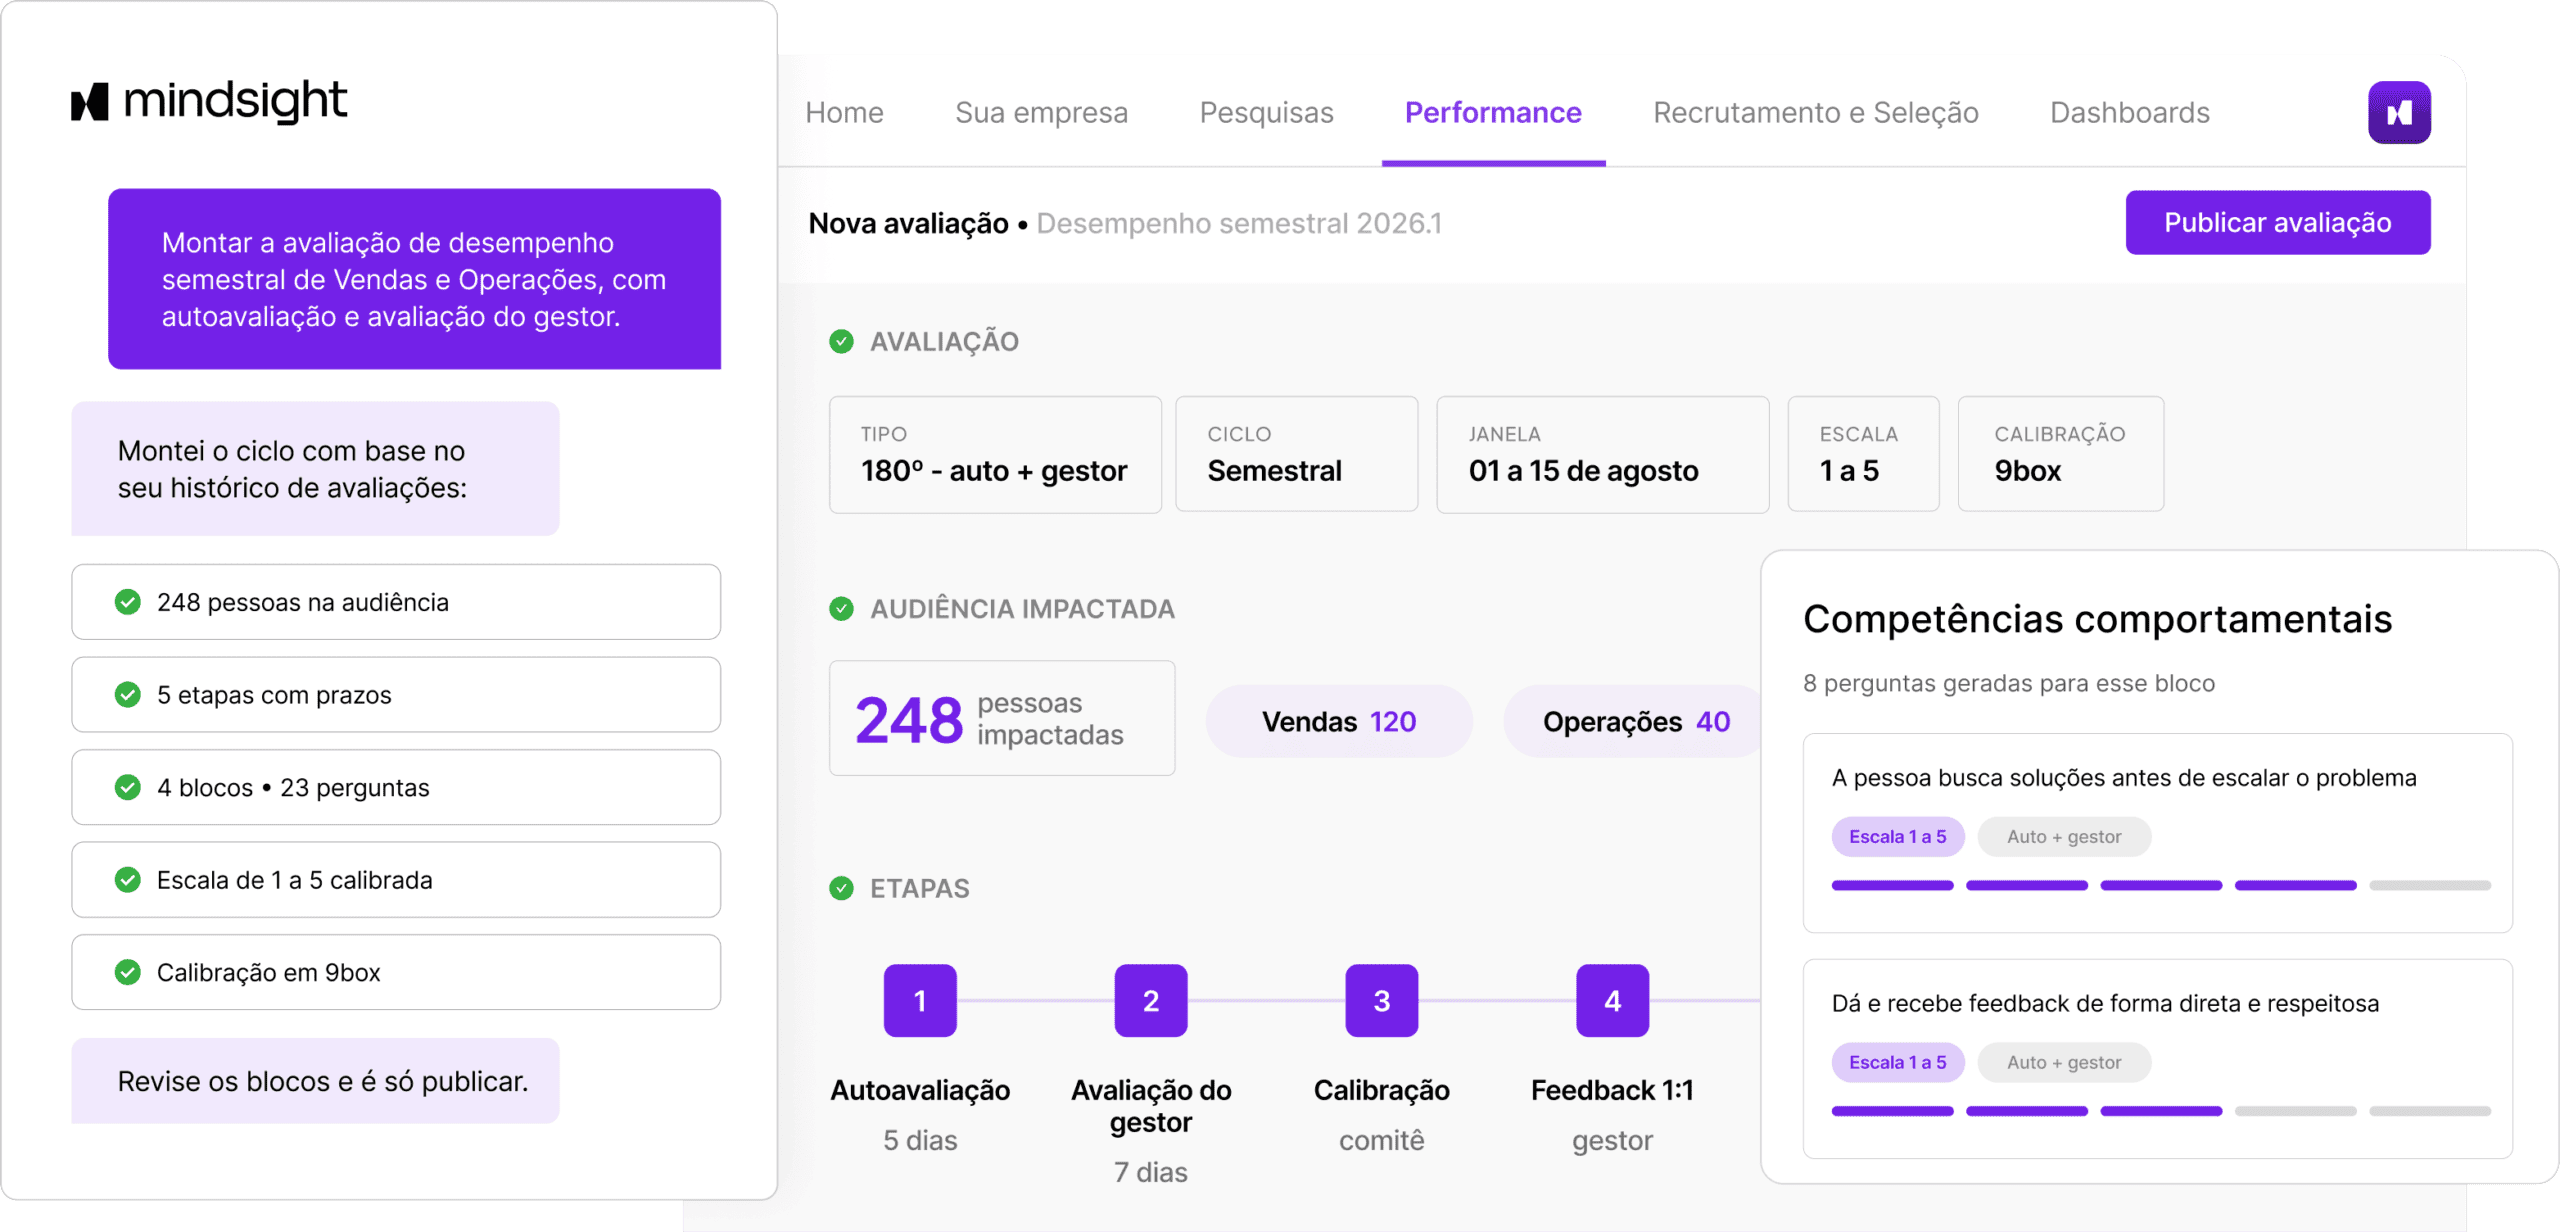Click Escala 1 a 5 tag on 'busca soluções' question

tap(1897, 837)
